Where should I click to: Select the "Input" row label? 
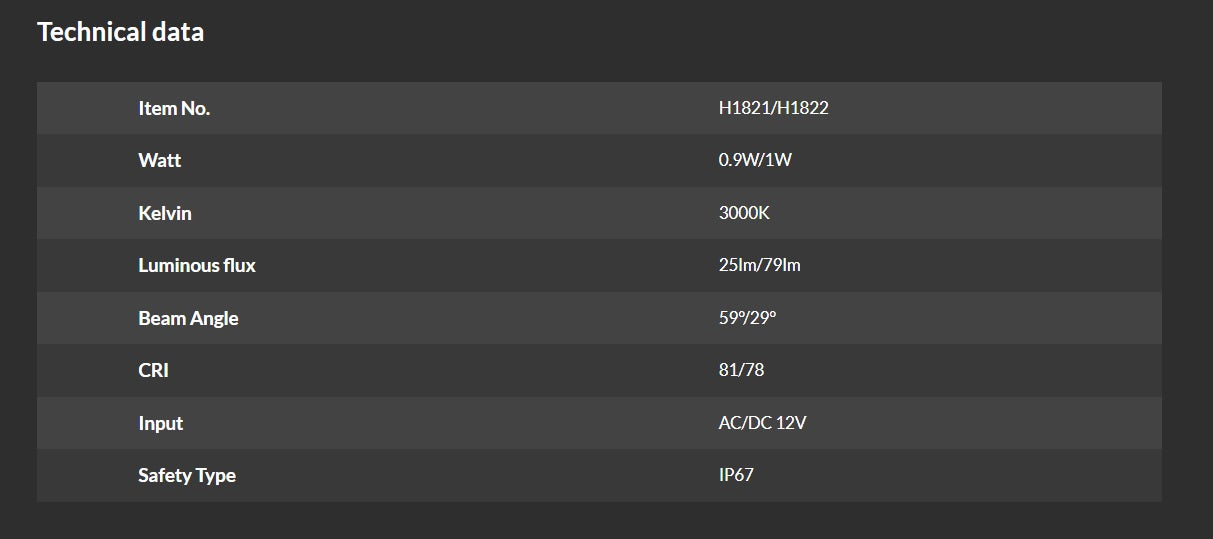tap(161, 423)
